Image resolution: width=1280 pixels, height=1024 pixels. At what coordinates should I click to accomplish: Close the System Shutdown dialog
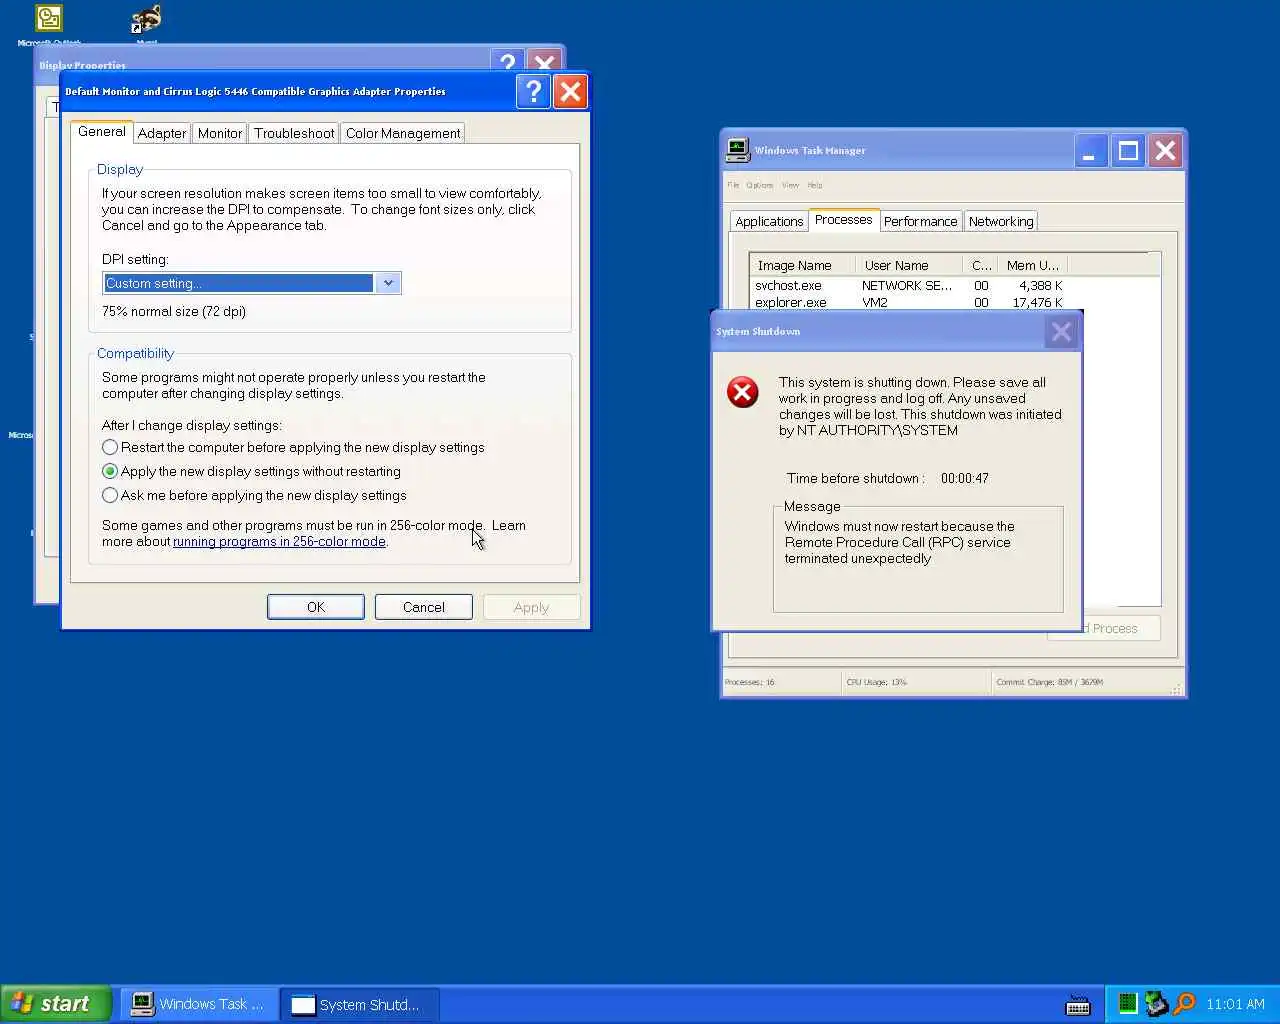[1061, 331]
